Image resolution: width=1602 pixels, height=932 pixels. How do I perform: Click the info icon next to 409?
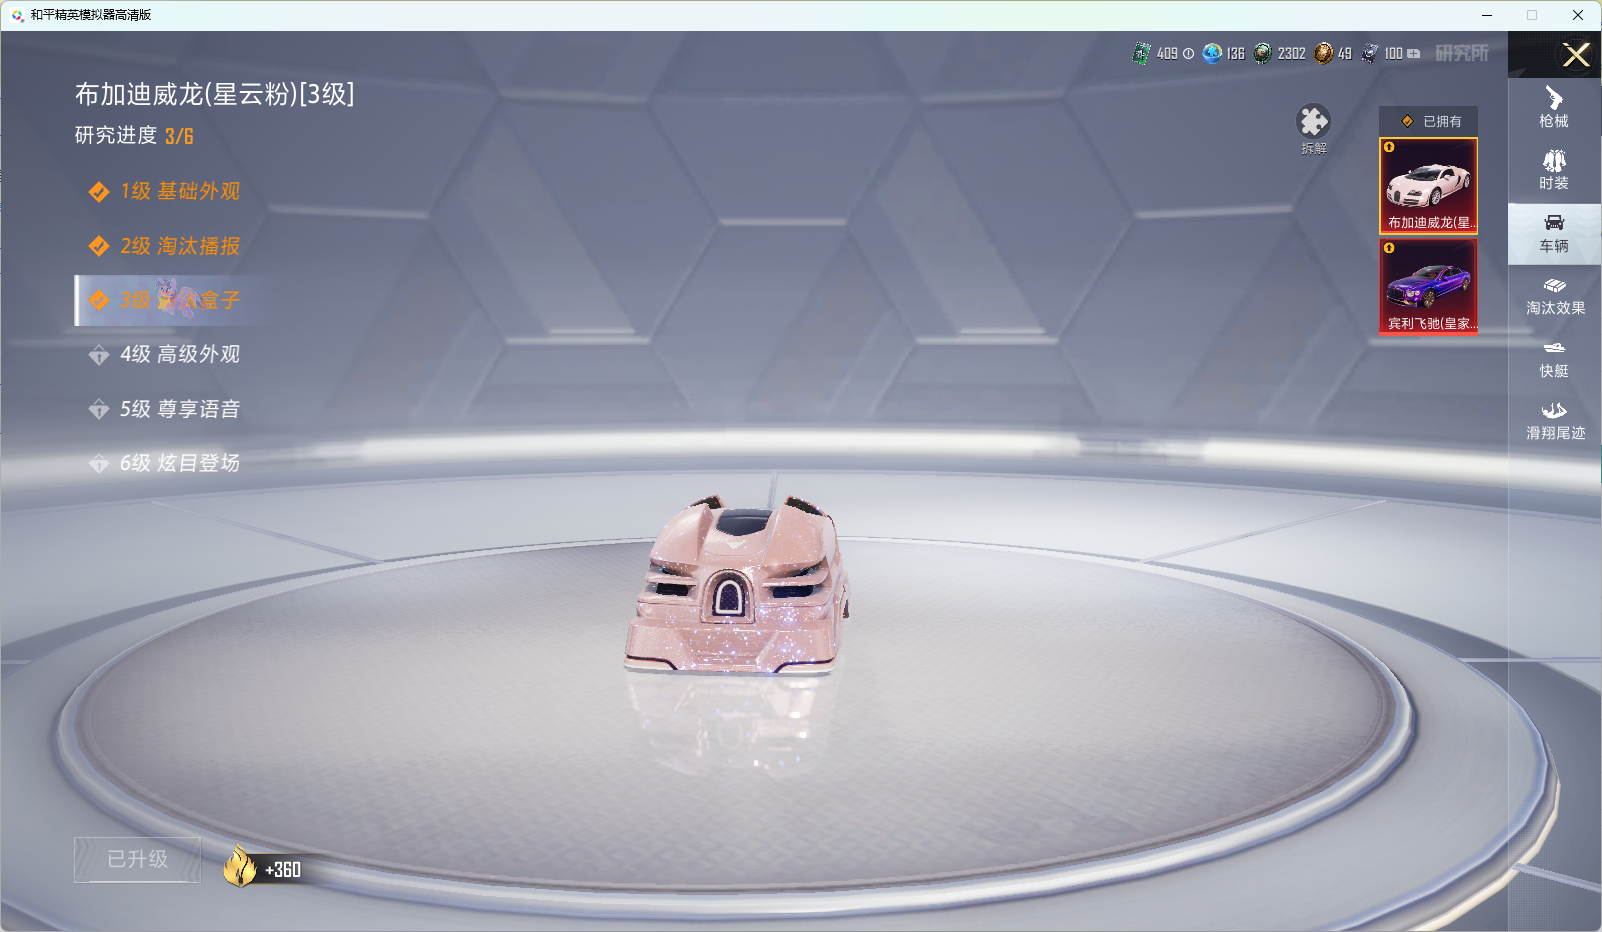point(1188,54)
